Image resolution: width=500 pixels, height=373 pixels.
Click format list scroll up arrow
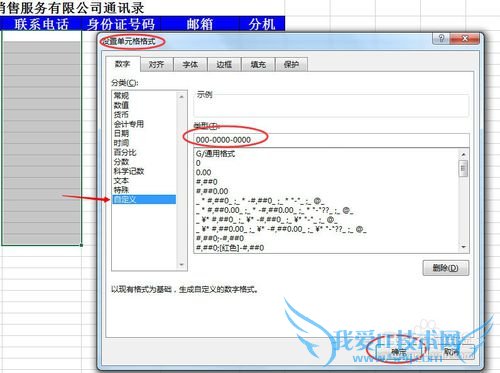tap(463, 154)
